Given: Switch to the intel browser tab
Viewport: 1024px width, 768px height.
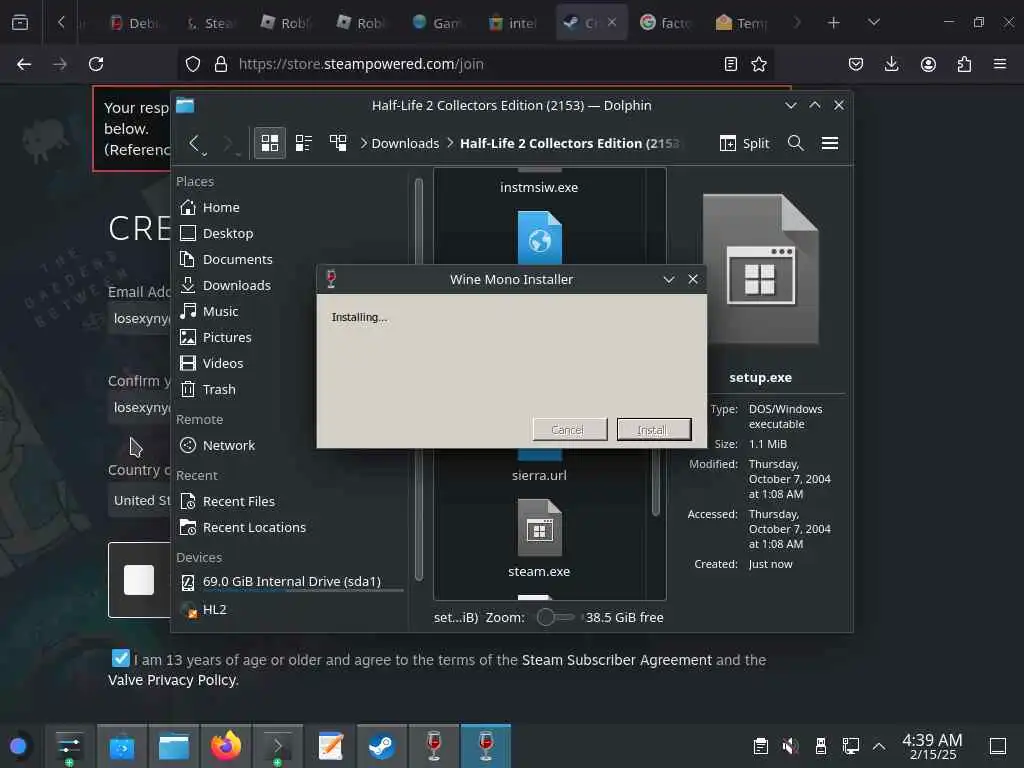Looking at the screenshot, I should pos(513,23).
